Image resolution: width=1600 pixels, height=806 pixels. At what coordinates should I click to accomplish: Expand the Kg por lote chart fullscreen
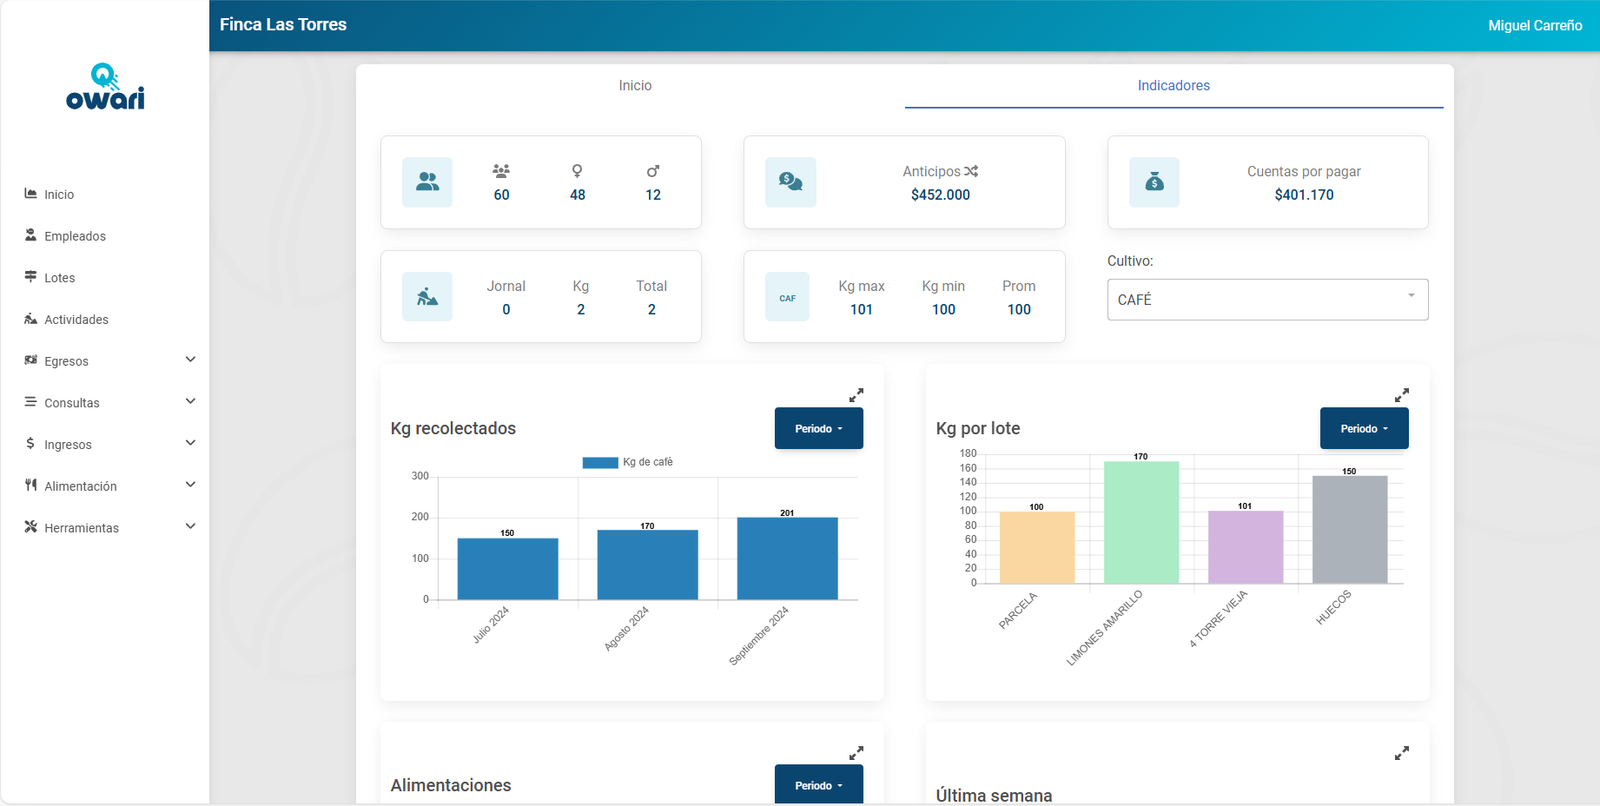[1401, 395]
